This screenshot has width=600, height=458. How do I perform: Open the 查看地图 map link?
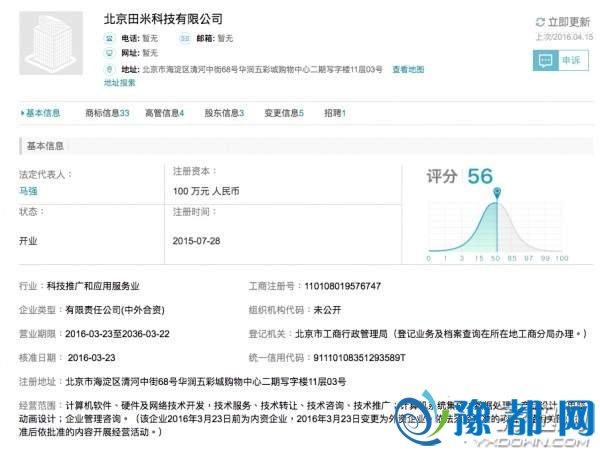click(407, 70)
